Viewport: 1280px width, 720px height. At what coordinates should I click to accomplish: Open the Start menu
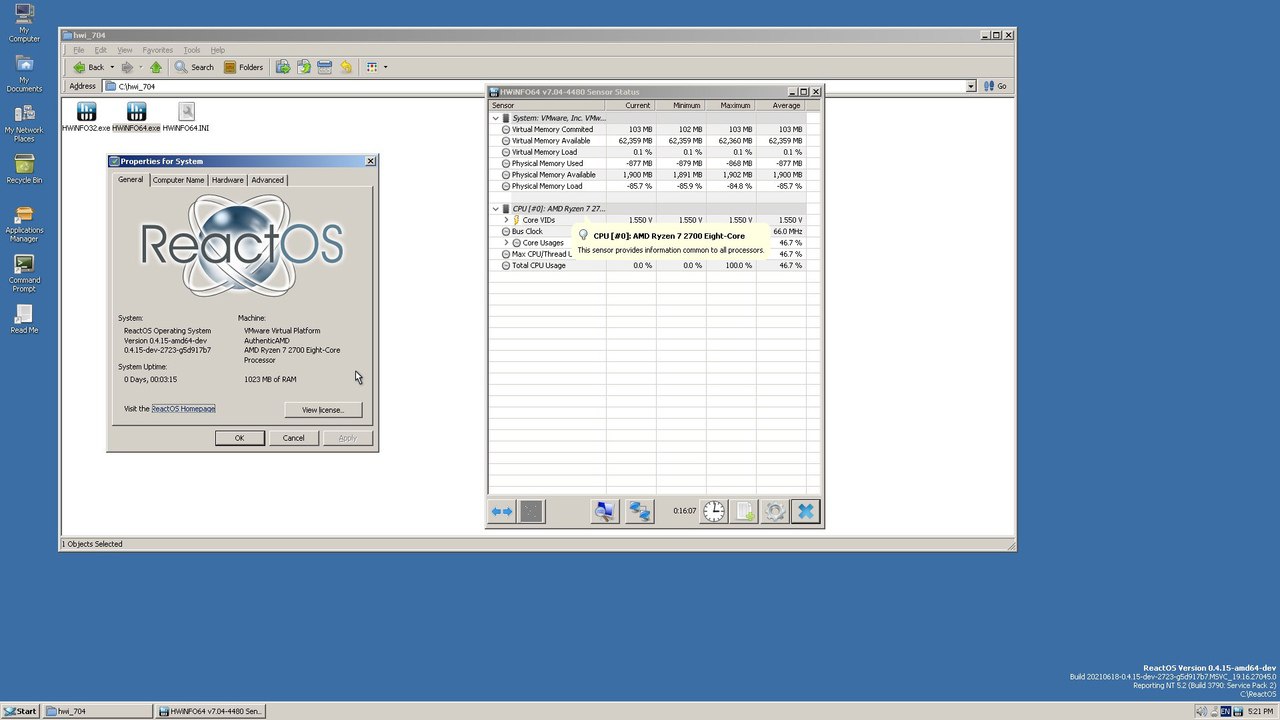[20, 711]
